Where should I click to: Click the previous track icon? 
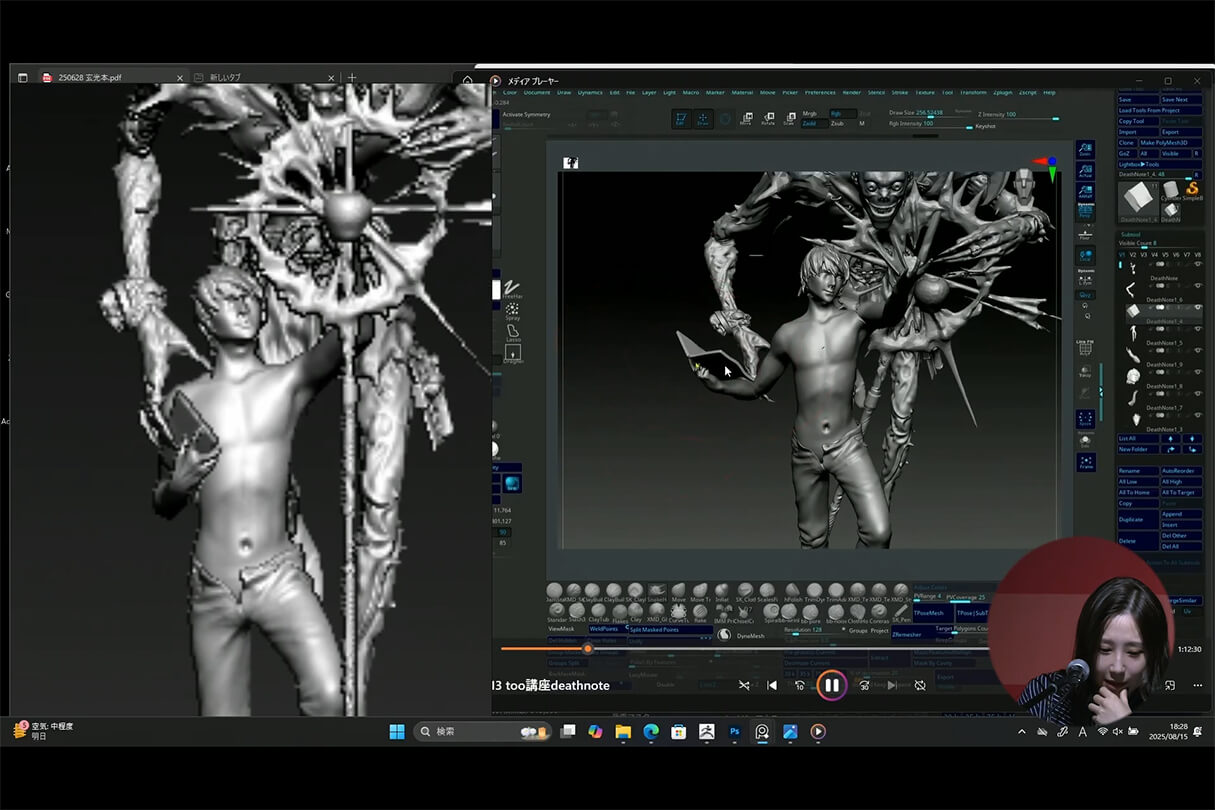tap(771, 685)
